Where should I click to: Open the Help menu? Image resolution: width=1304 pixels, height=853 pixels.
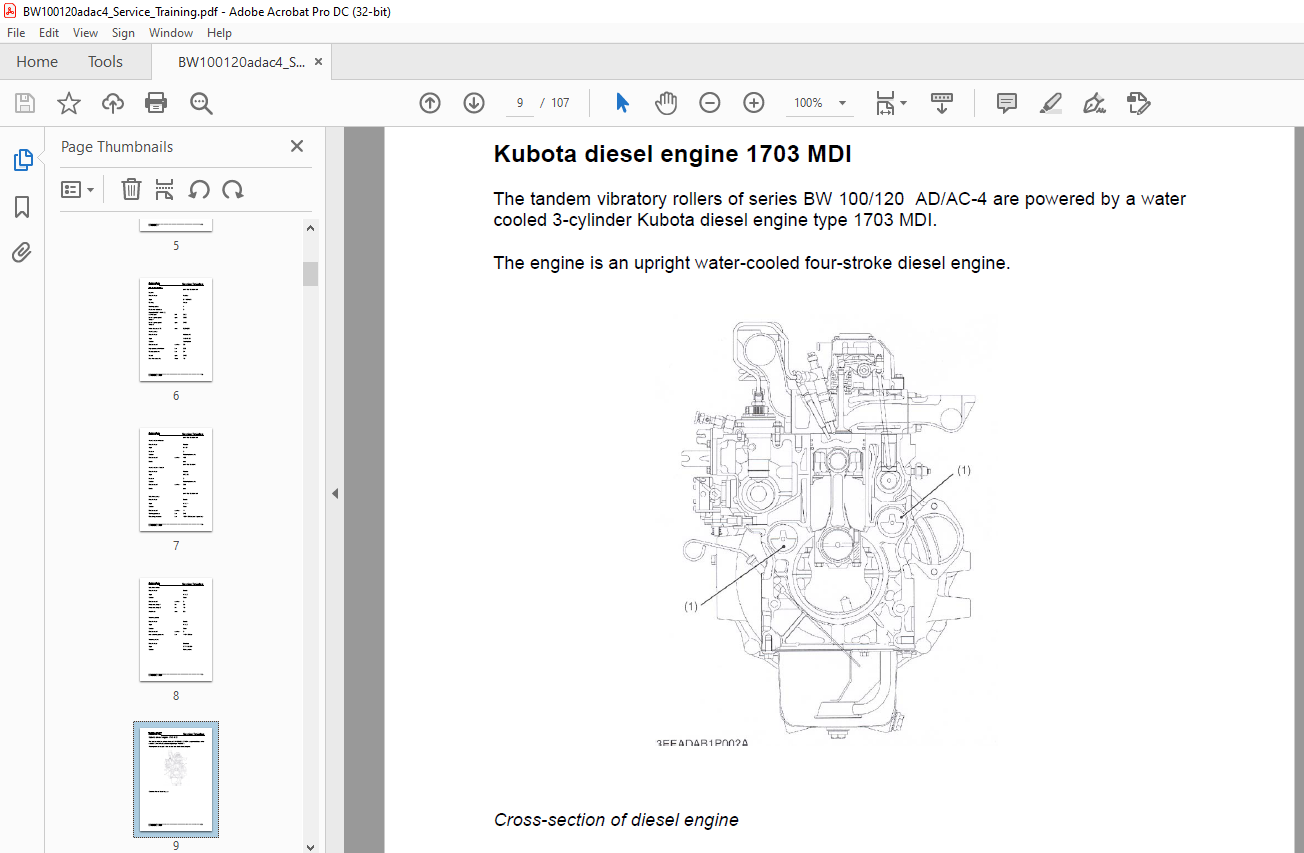pyautogui.click(x=219, y=33)
